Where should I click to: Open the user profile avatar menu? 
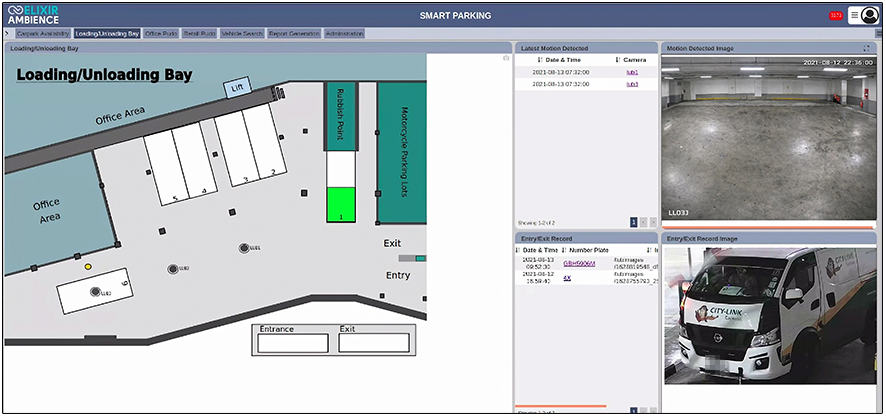(870, 15)
